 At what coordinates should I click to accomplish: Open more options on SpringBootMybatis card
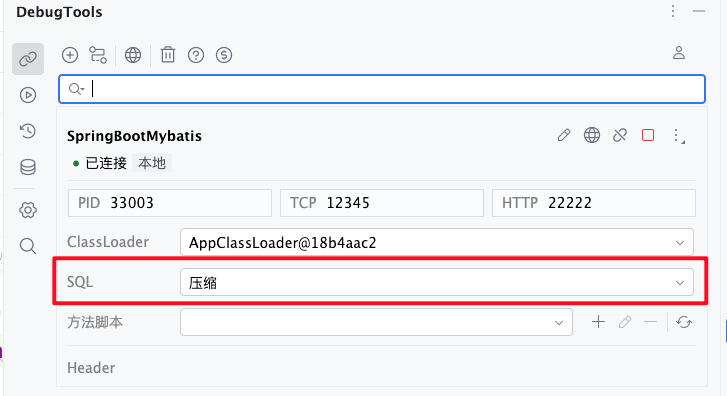[678, 136]
